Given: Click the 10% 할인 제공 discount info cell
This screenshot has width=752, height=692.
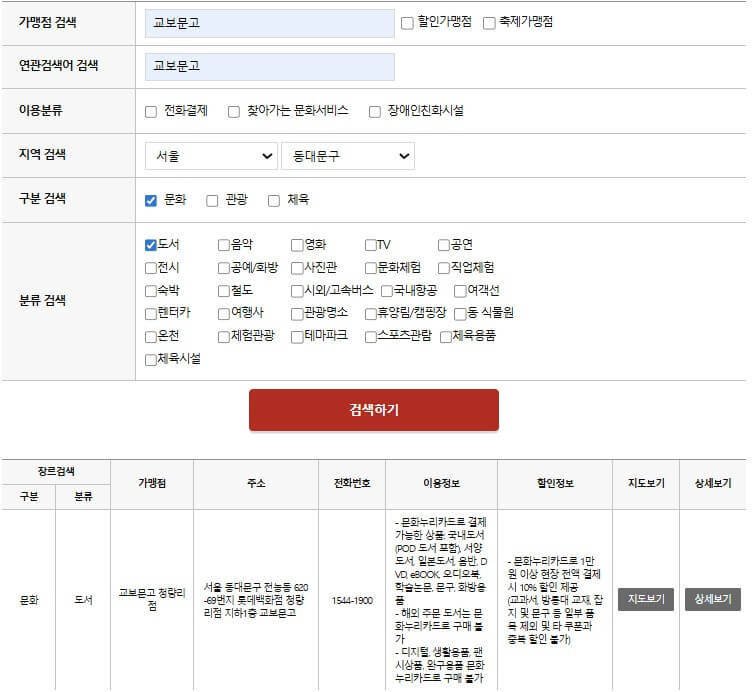Looking at the screenshot, I should click(554, 600).
